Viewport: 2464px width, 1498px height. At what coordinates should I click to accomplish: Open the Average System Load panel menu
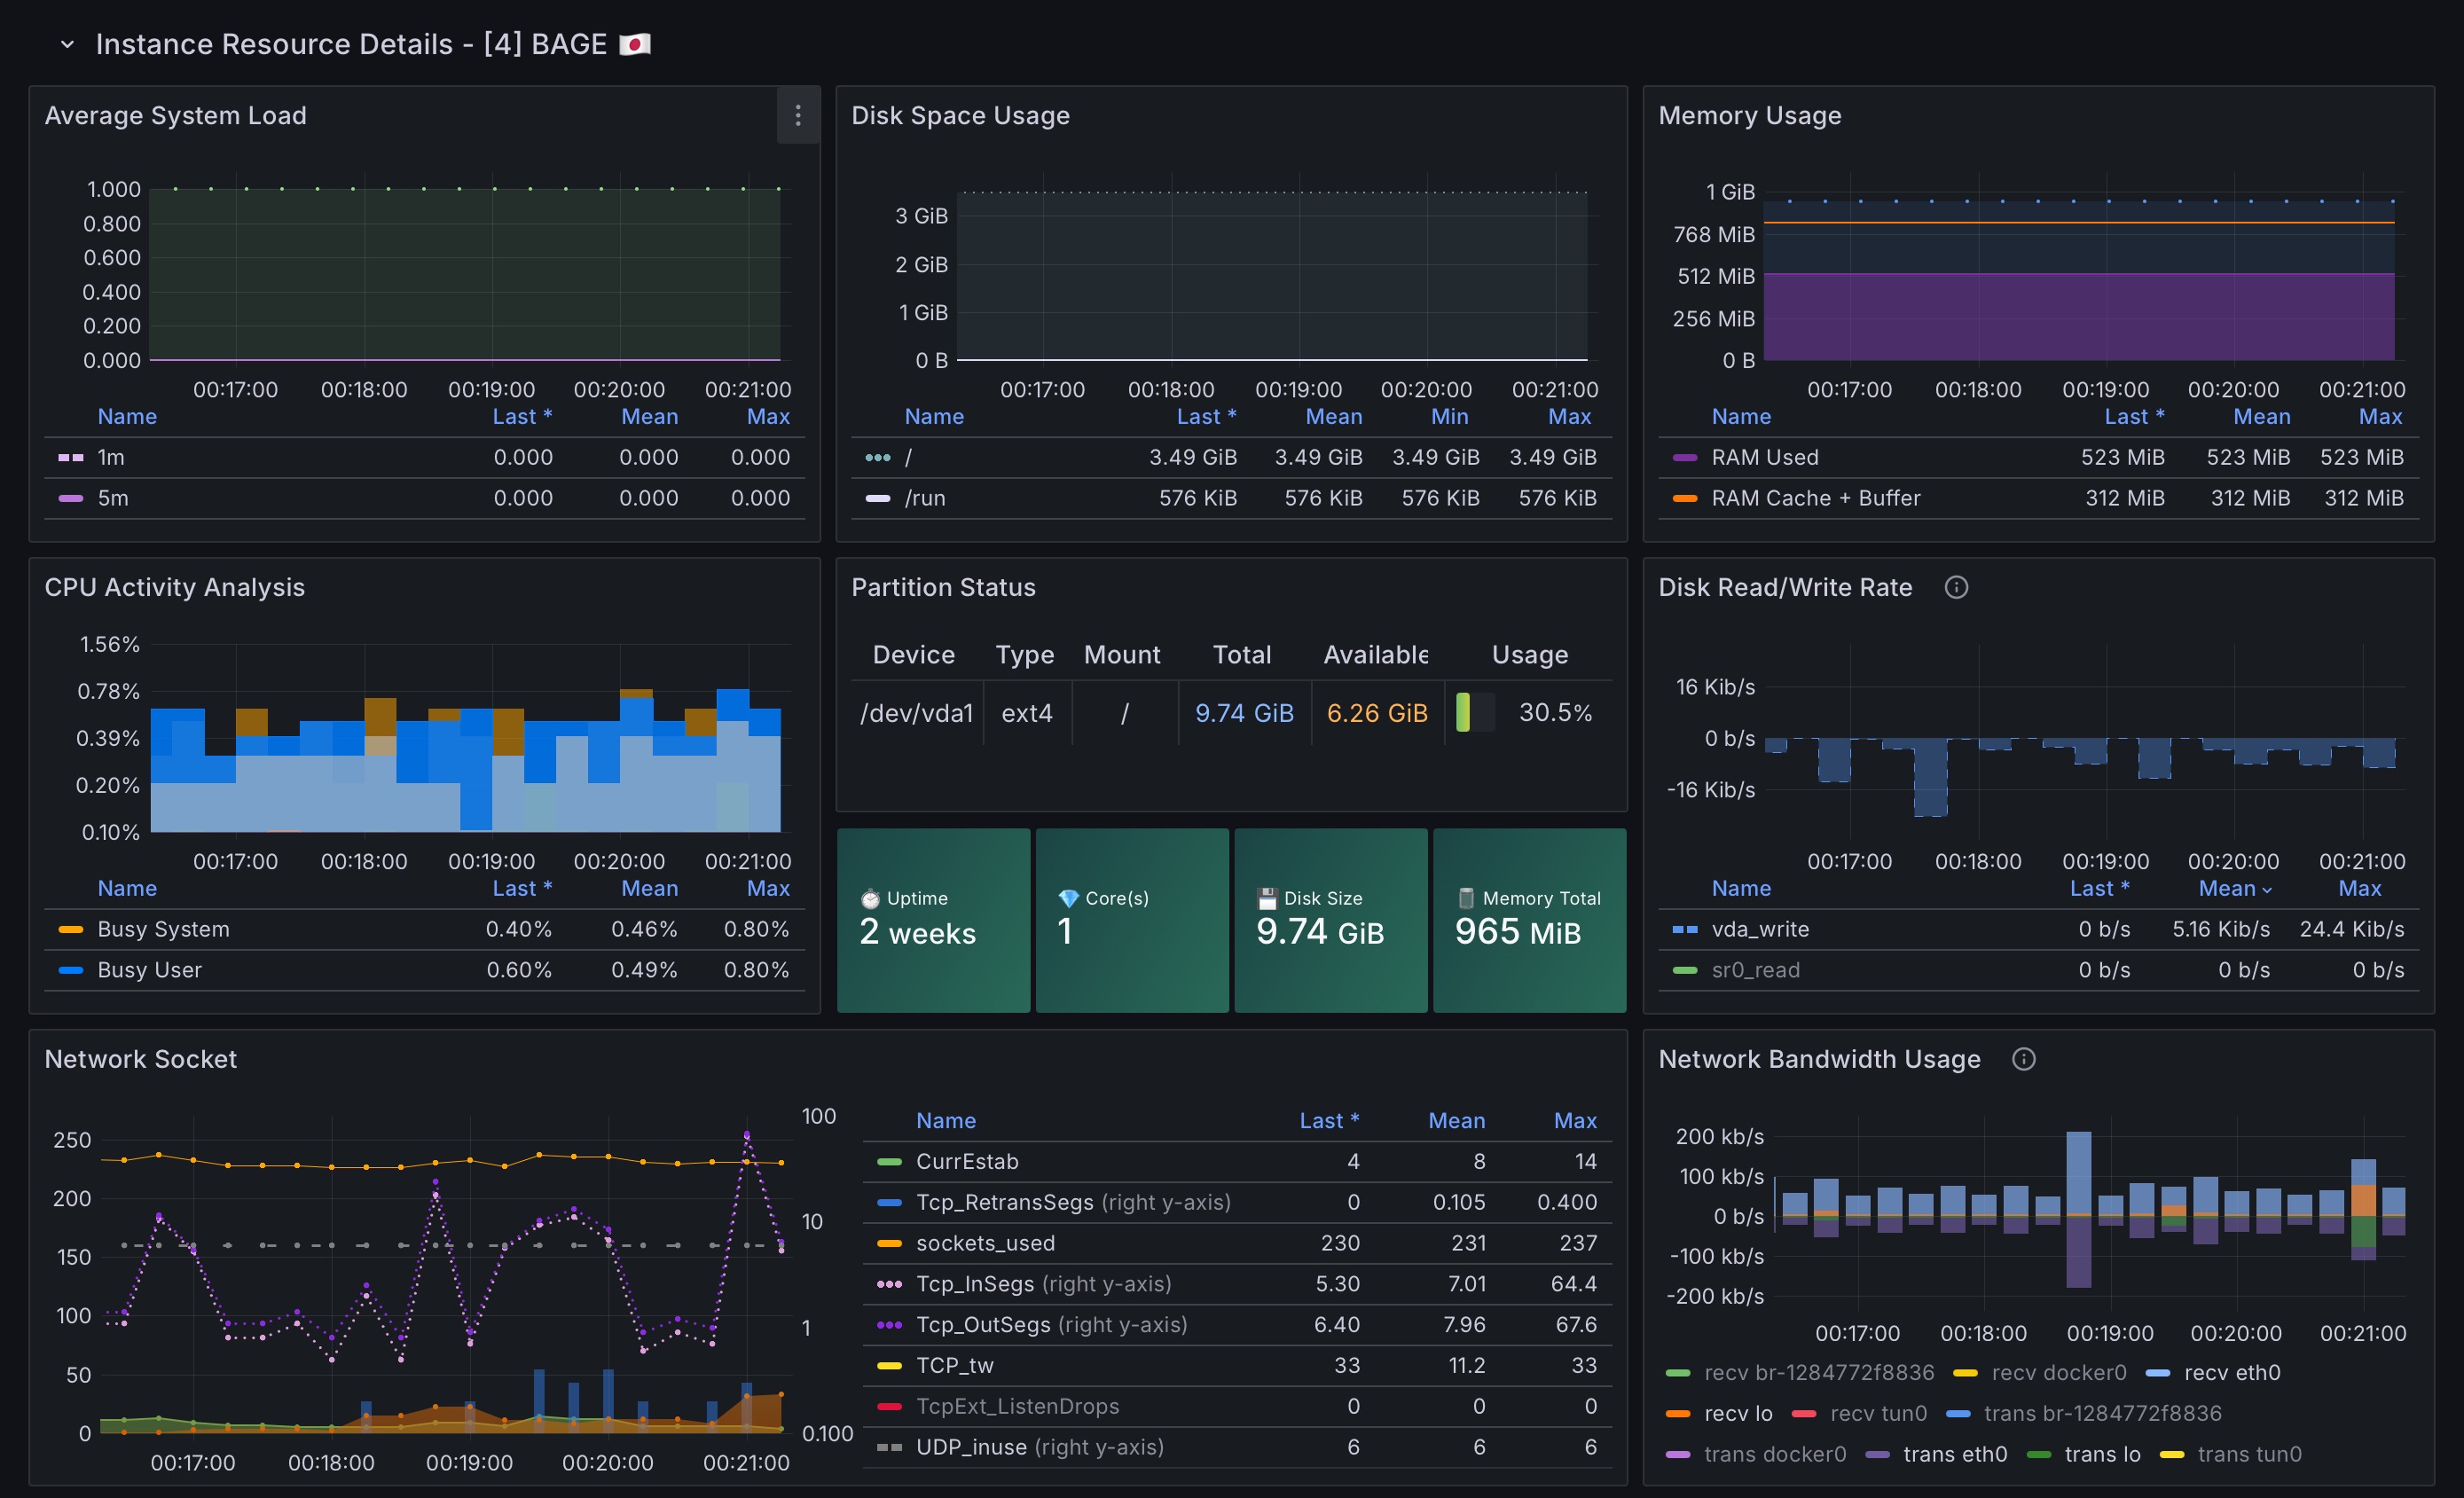click(797, 116)
